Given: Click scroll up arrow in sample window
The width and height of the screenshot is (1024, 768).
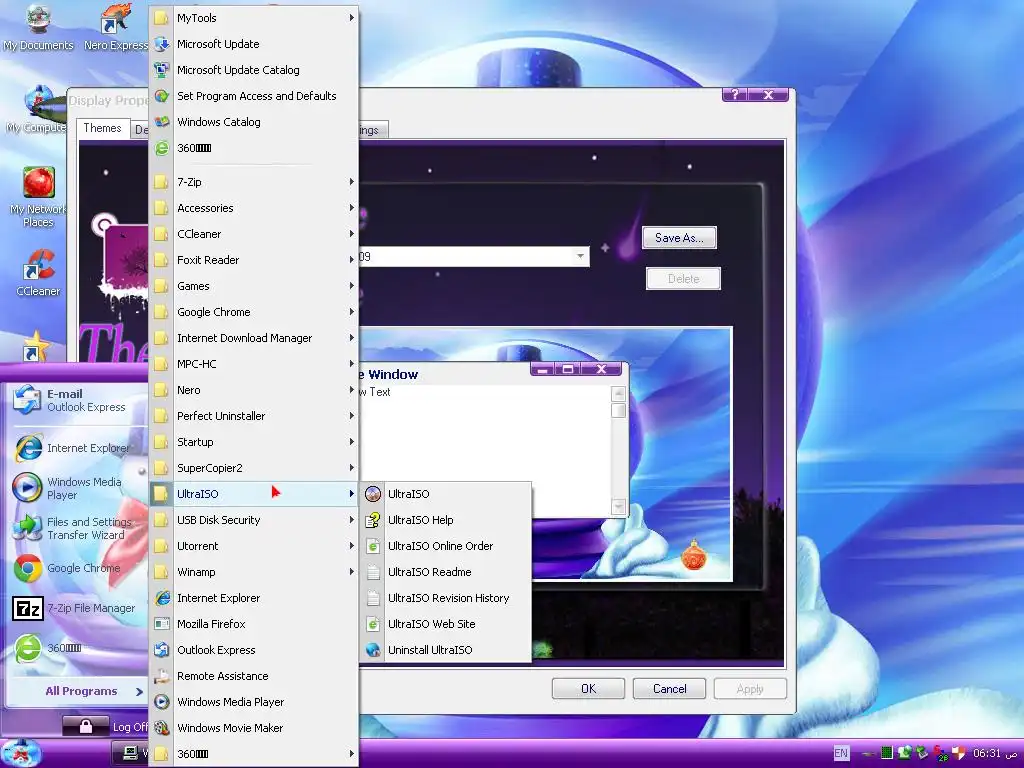Looking at the screenshot, I should tap(618, 393).
